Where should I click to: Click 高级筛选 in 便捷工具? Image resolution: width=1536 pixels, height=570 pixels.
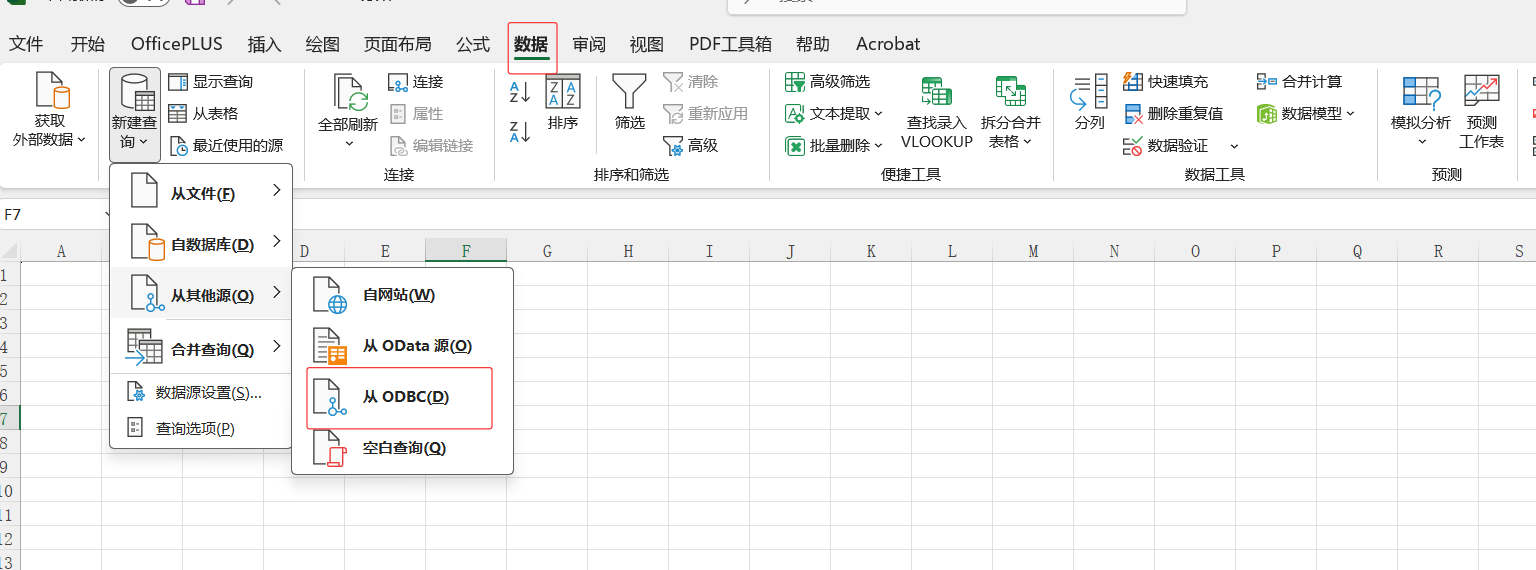828,82
